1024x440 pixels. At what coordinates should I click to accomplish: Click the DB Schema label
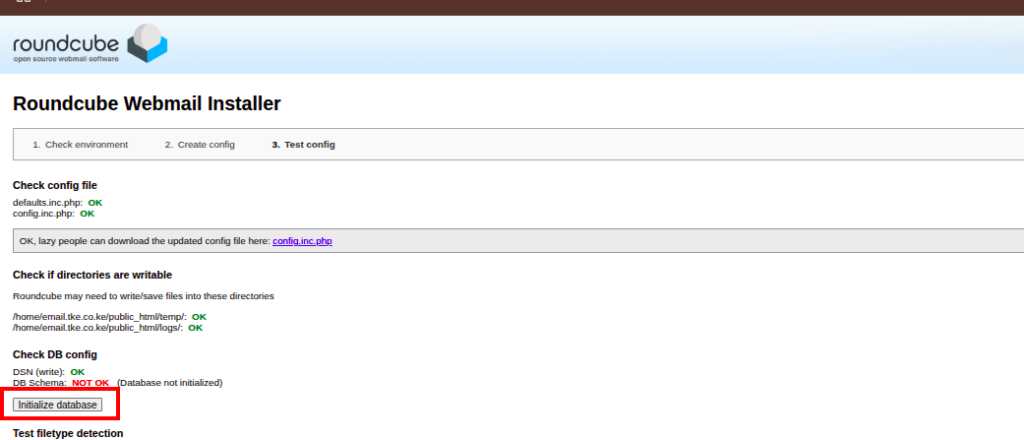point(40,383)
